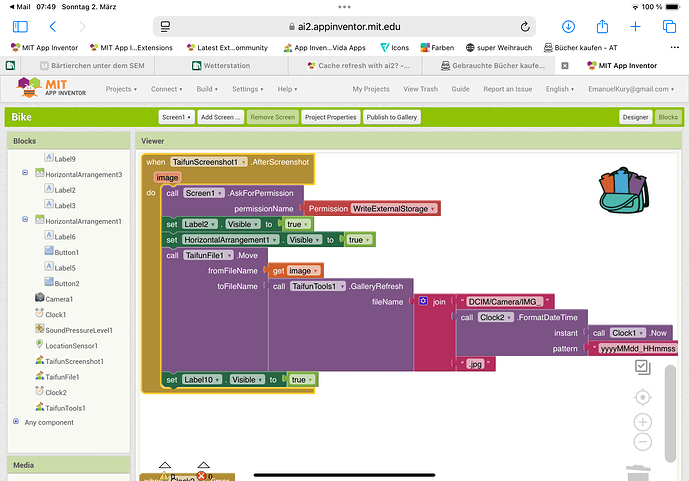Viewport: 689px width, 481px height.
Task: Close the current MIT App Inventor tab
Action: tap(565, 66)
